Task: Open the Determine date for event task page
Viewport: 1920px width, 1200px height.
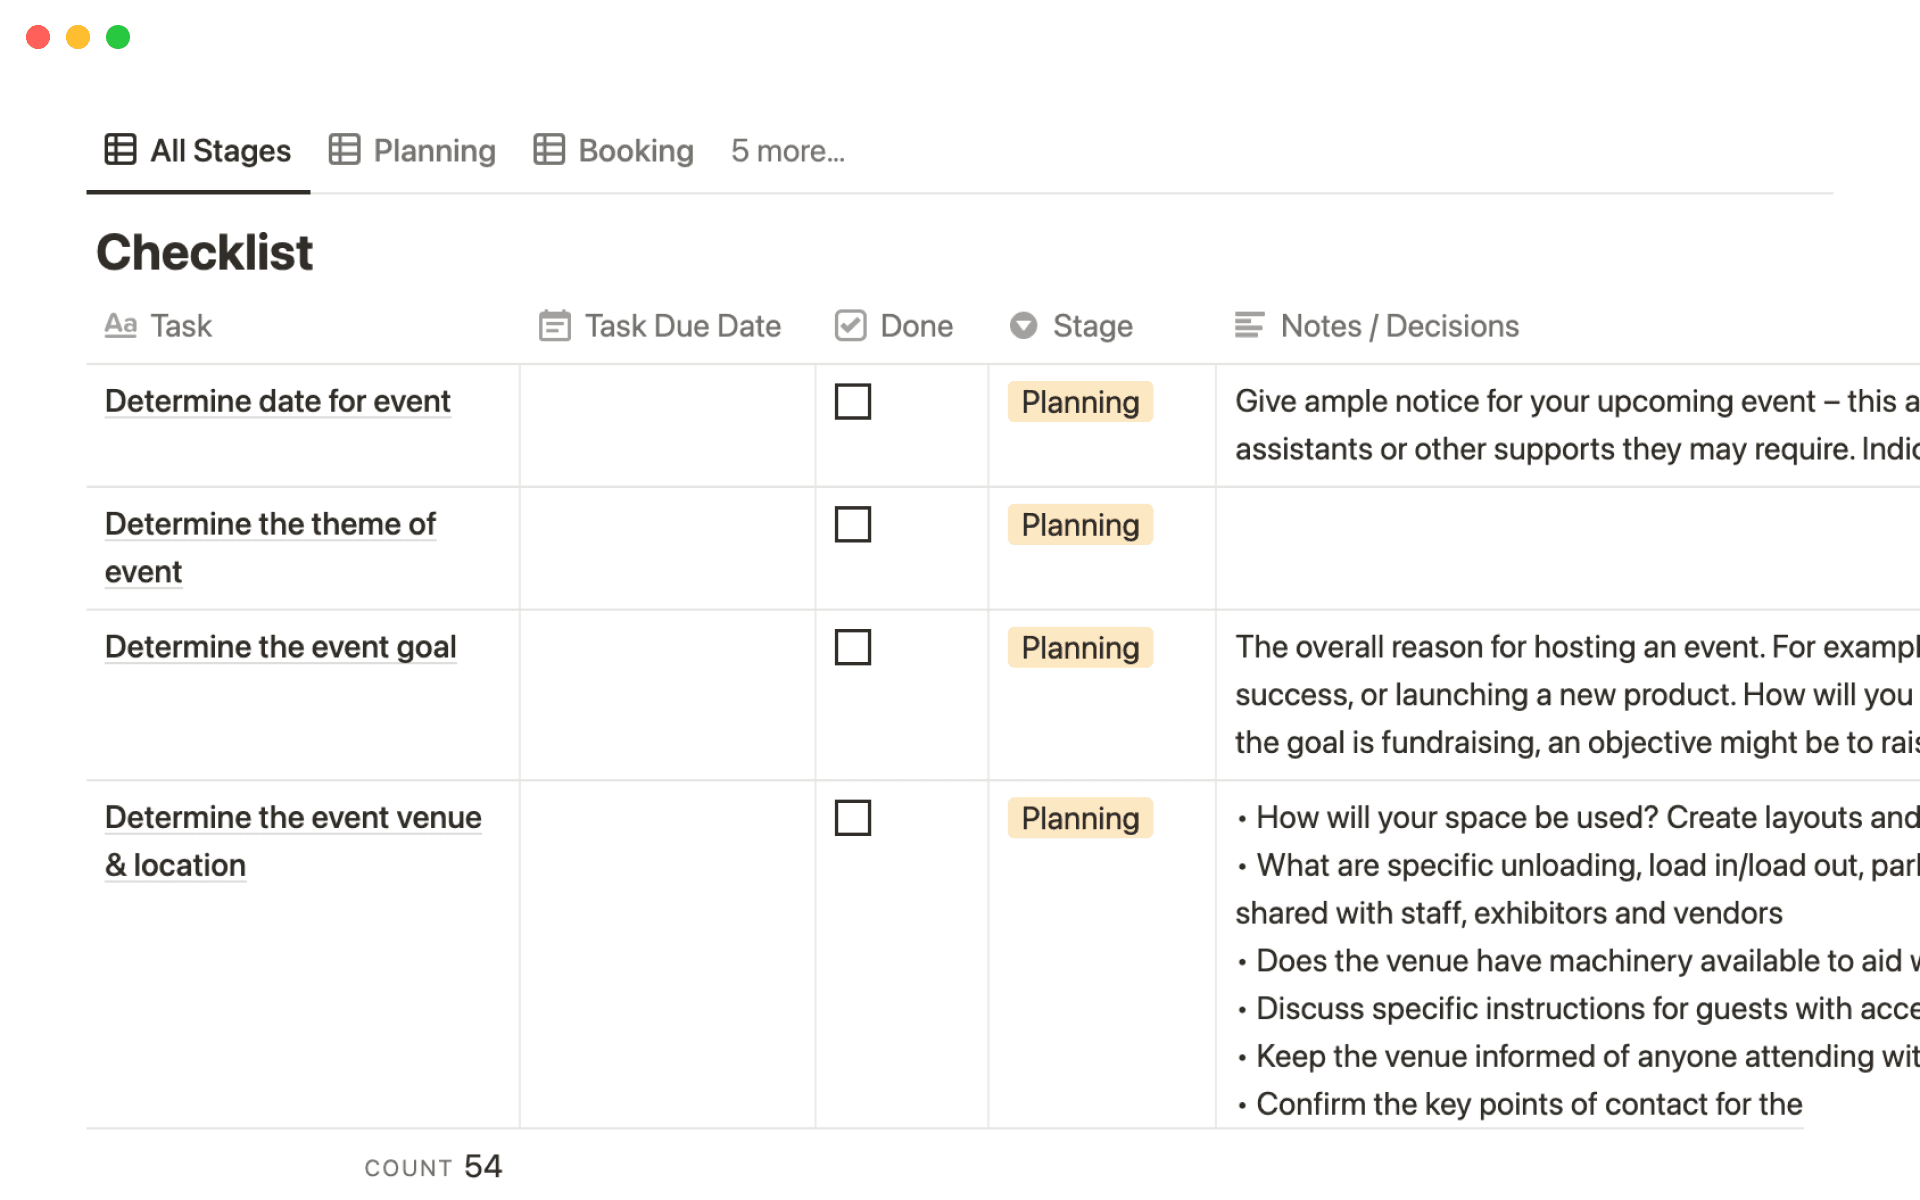Action: [x=277, y=401]
